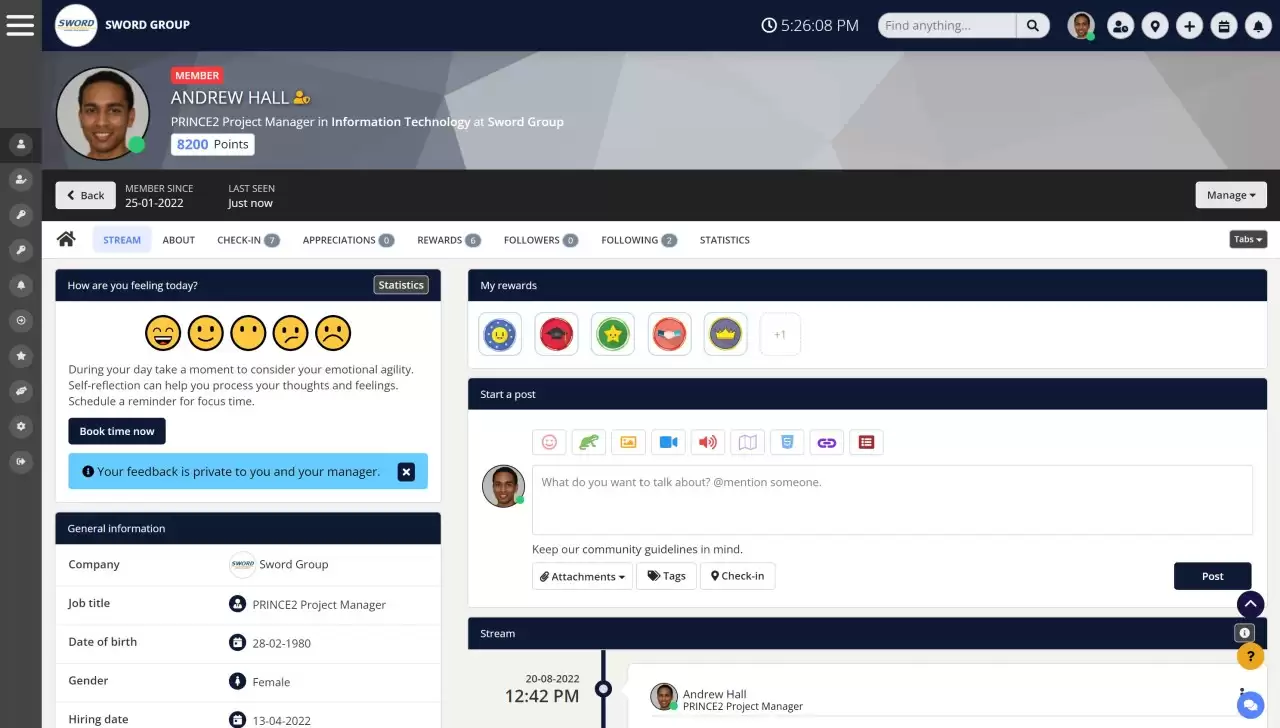
Task: Go to profile home icon
Action: click(x=66, y=239)
